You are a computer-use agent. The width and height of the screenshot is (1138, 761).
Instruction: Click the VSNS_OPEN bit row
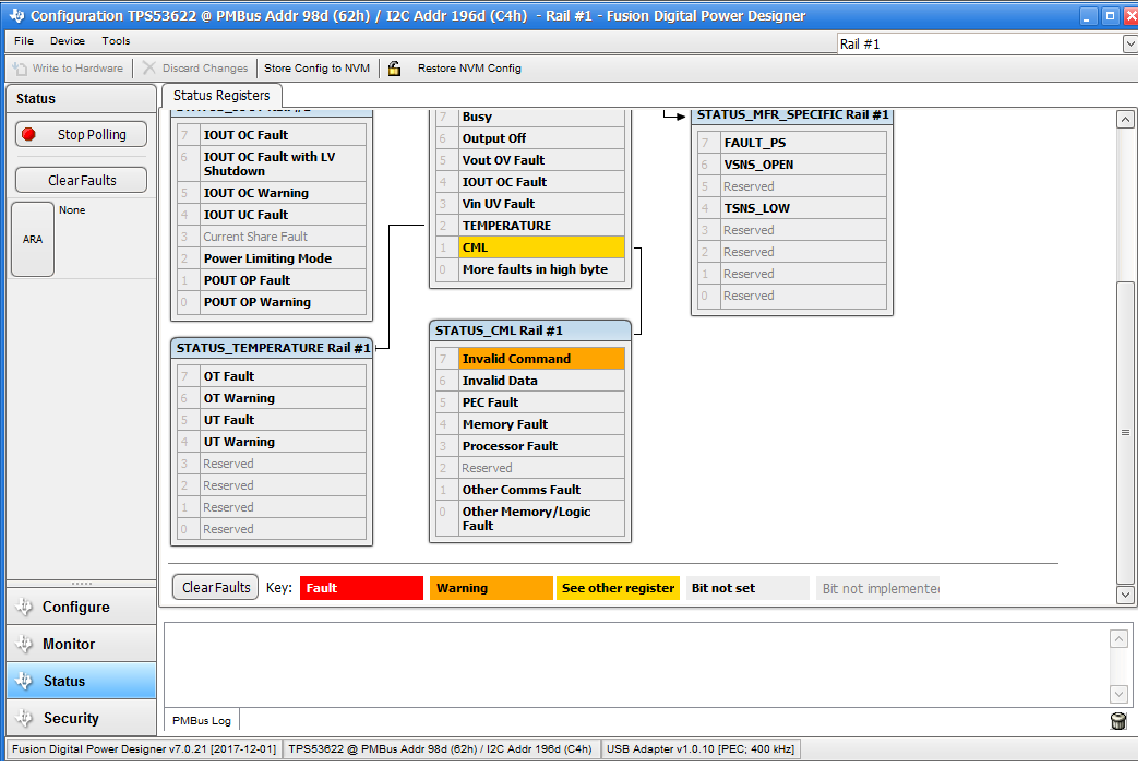click(792, 164)
